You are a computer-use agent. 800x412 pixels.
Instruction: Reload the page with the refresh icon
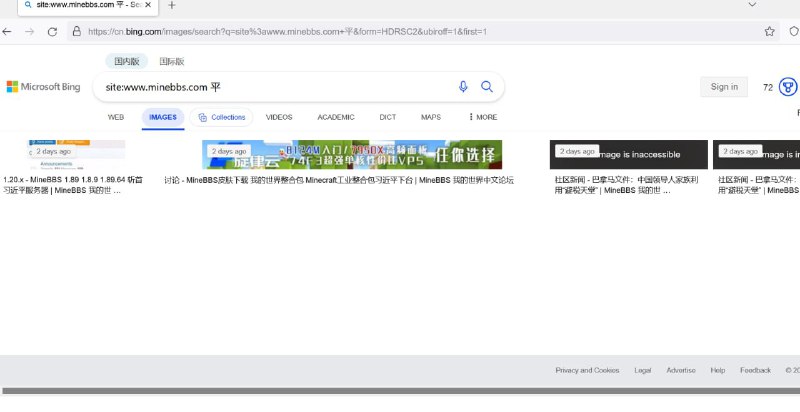tap(52, 32)
